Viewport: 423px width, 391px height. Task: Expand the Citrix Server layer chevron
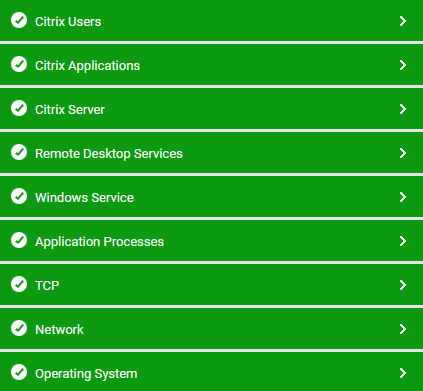pyautogui.click(x=403, y=109)
